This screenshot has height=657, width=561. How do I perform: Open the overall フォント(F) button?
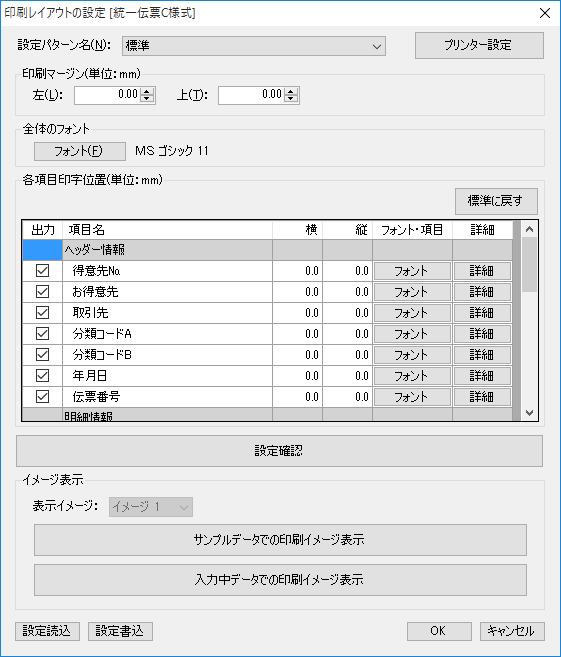(x=80, y=151)
